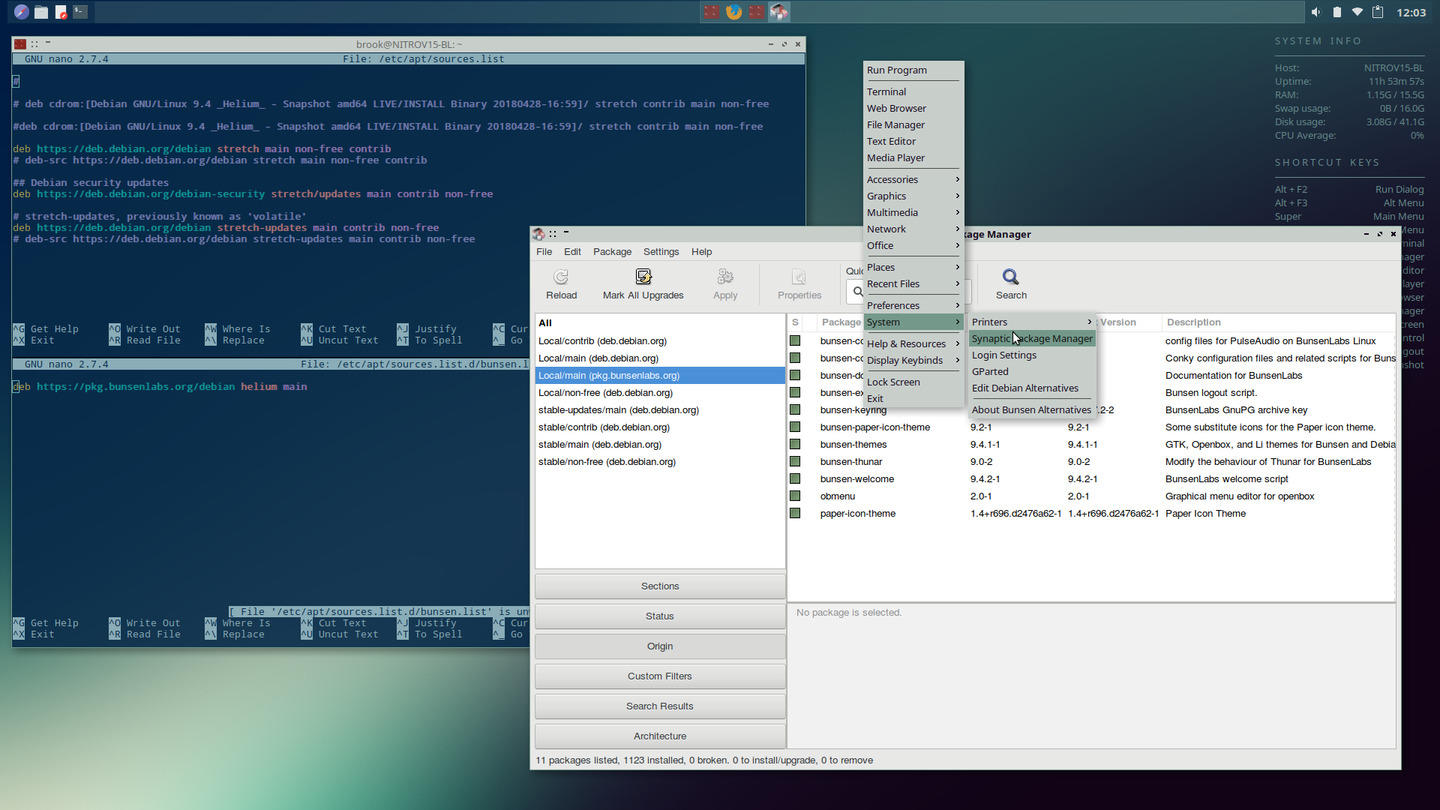Click the Custom Filters button
The width and height of the screenshot is (1440, 810).
660,676
